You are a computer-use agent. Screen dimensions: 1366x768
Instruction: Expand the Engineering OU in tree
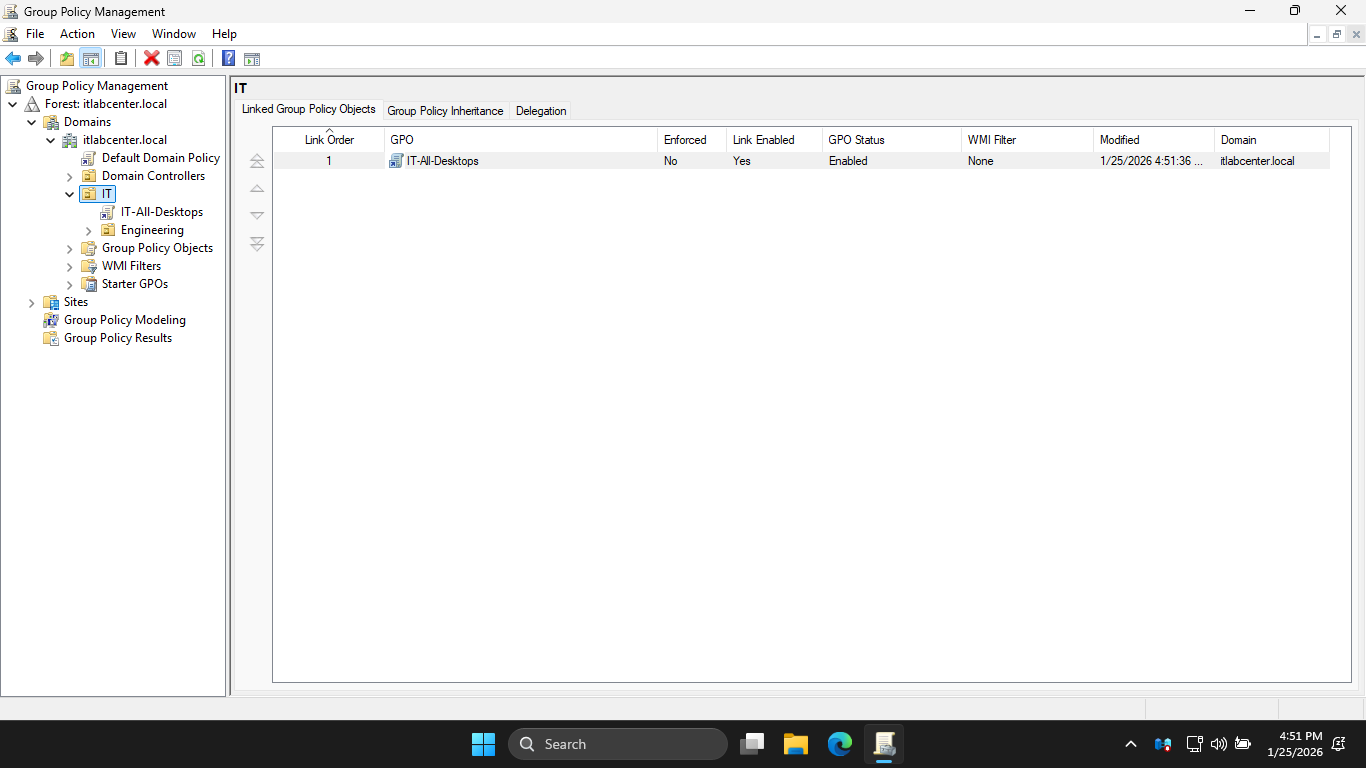pyautogui.click(x=89, y=230)
